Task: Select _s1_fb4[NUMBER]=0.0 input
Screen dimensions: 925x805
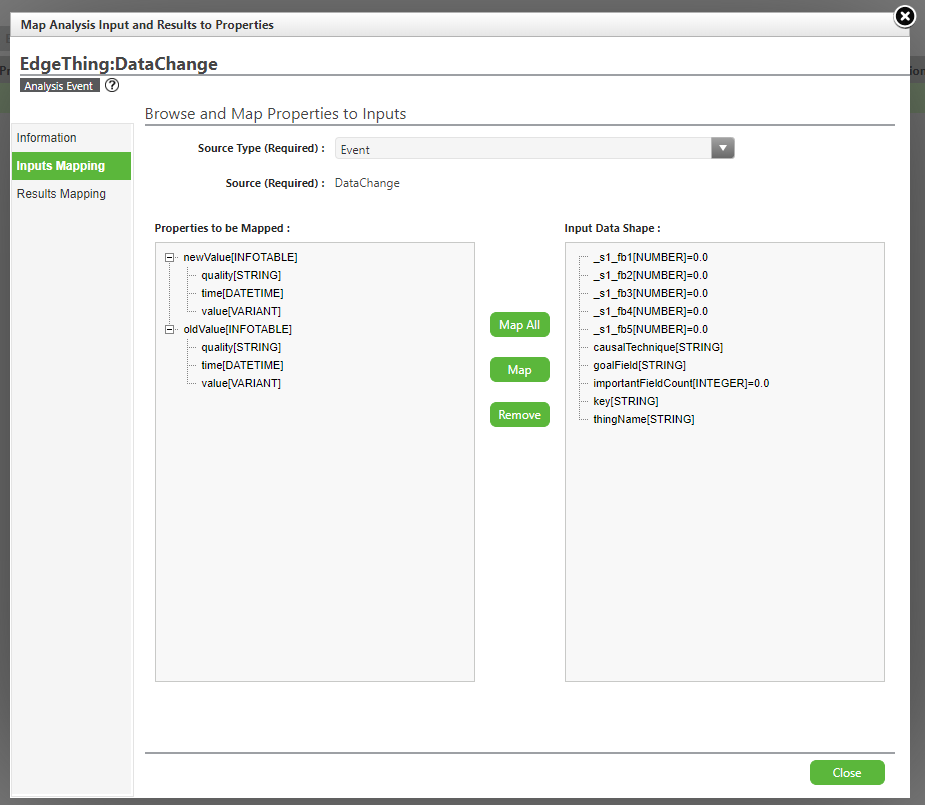Action: [x=650, y=311]
